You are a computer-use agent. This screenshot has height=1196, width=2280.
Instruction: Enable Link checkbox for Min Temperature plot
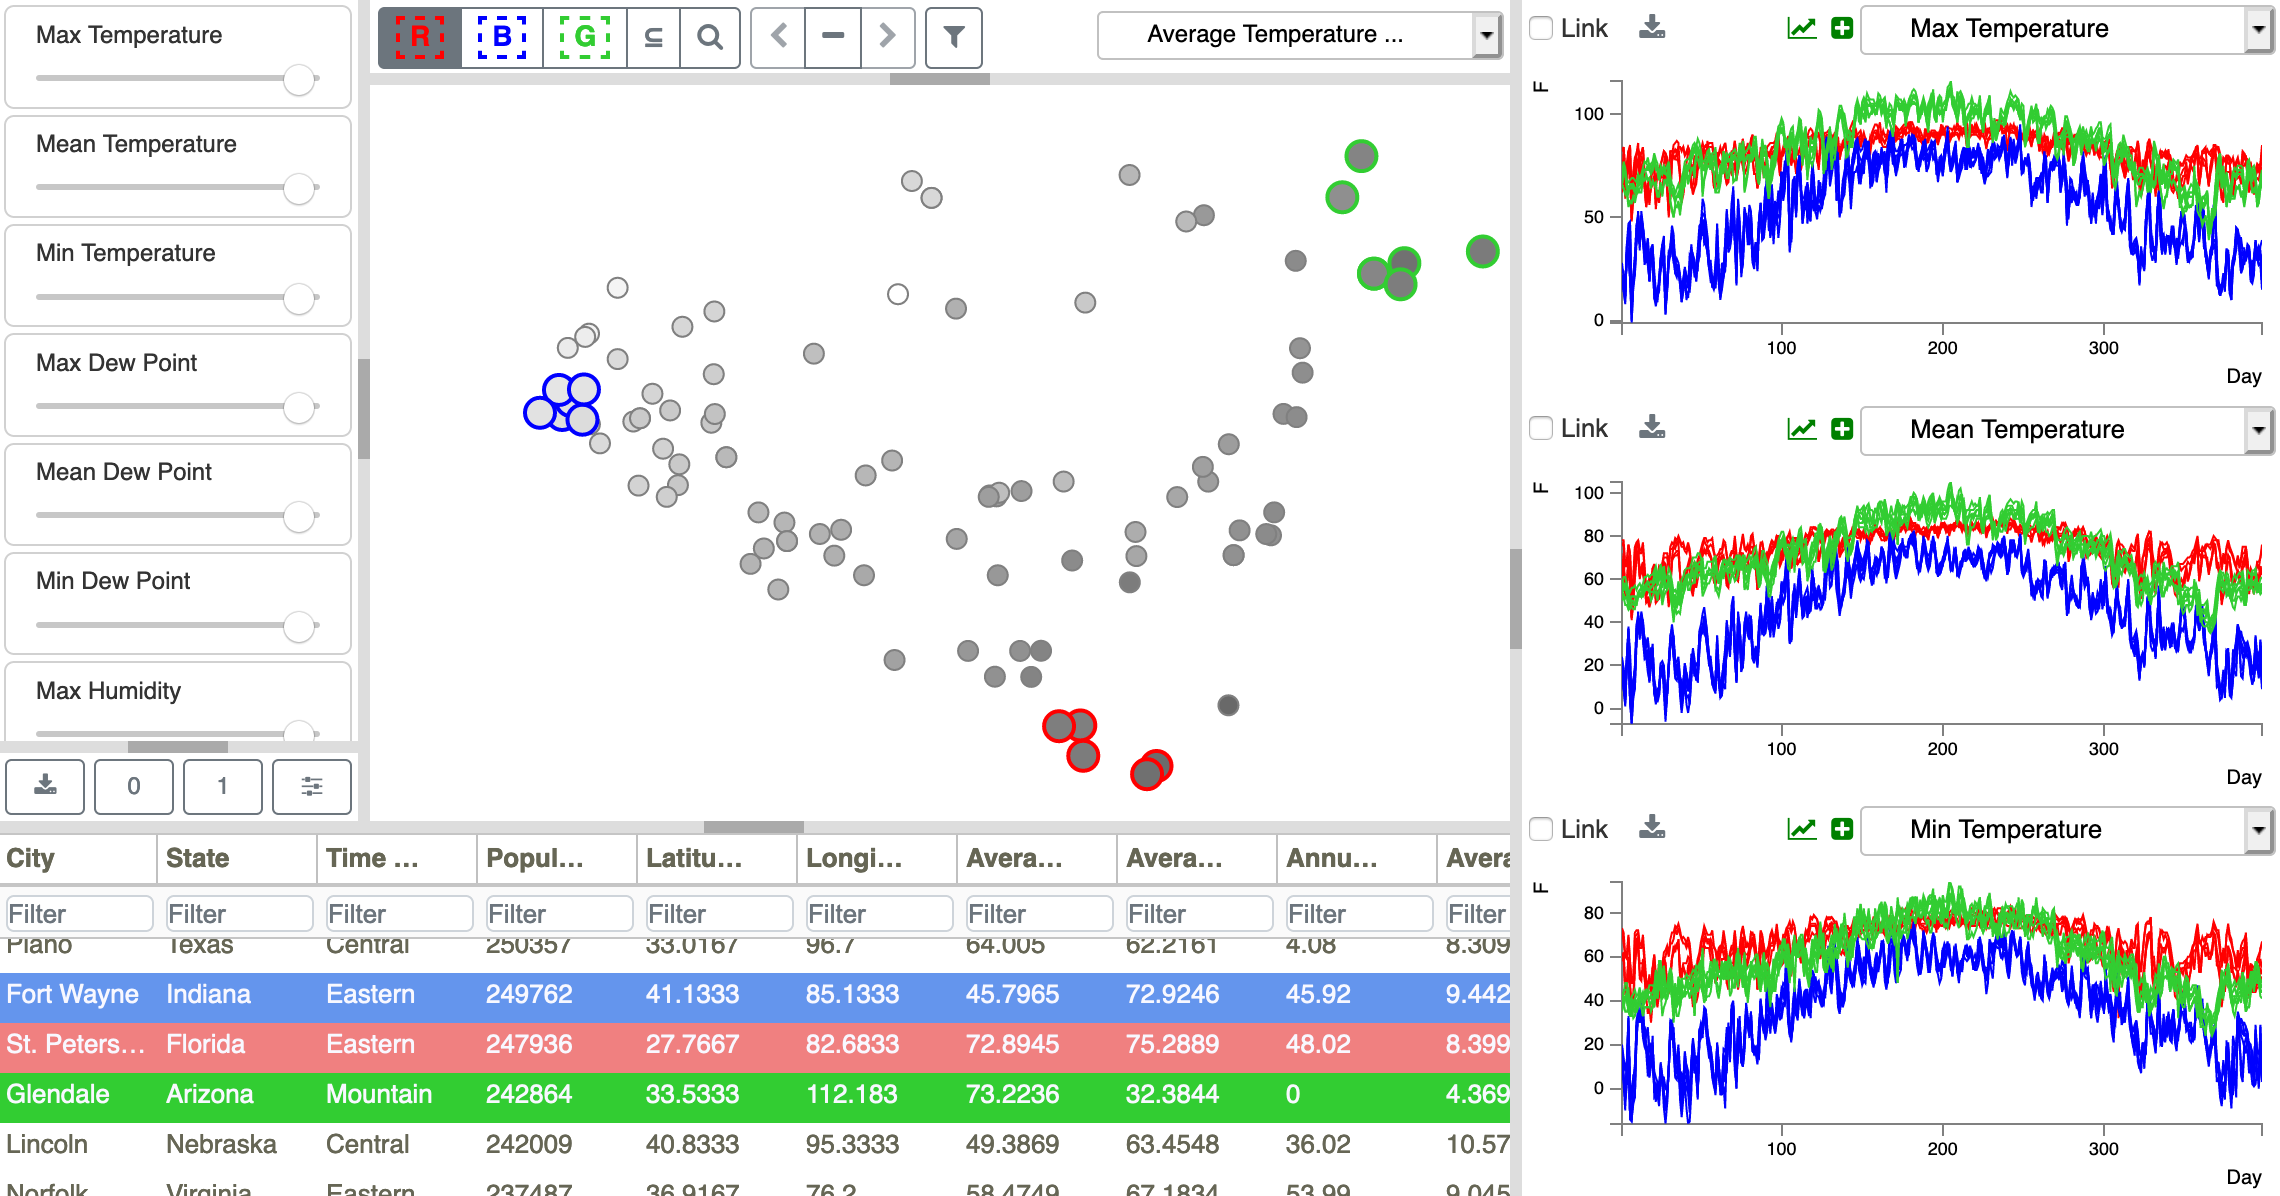tap(1542, 829)
